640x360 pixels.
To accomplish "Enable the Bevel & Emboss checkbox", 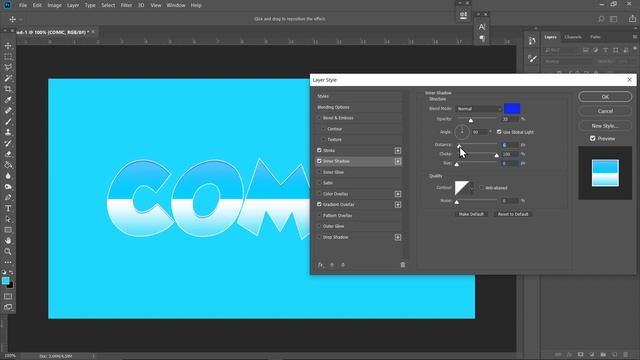I will click(x=319, y=118).
